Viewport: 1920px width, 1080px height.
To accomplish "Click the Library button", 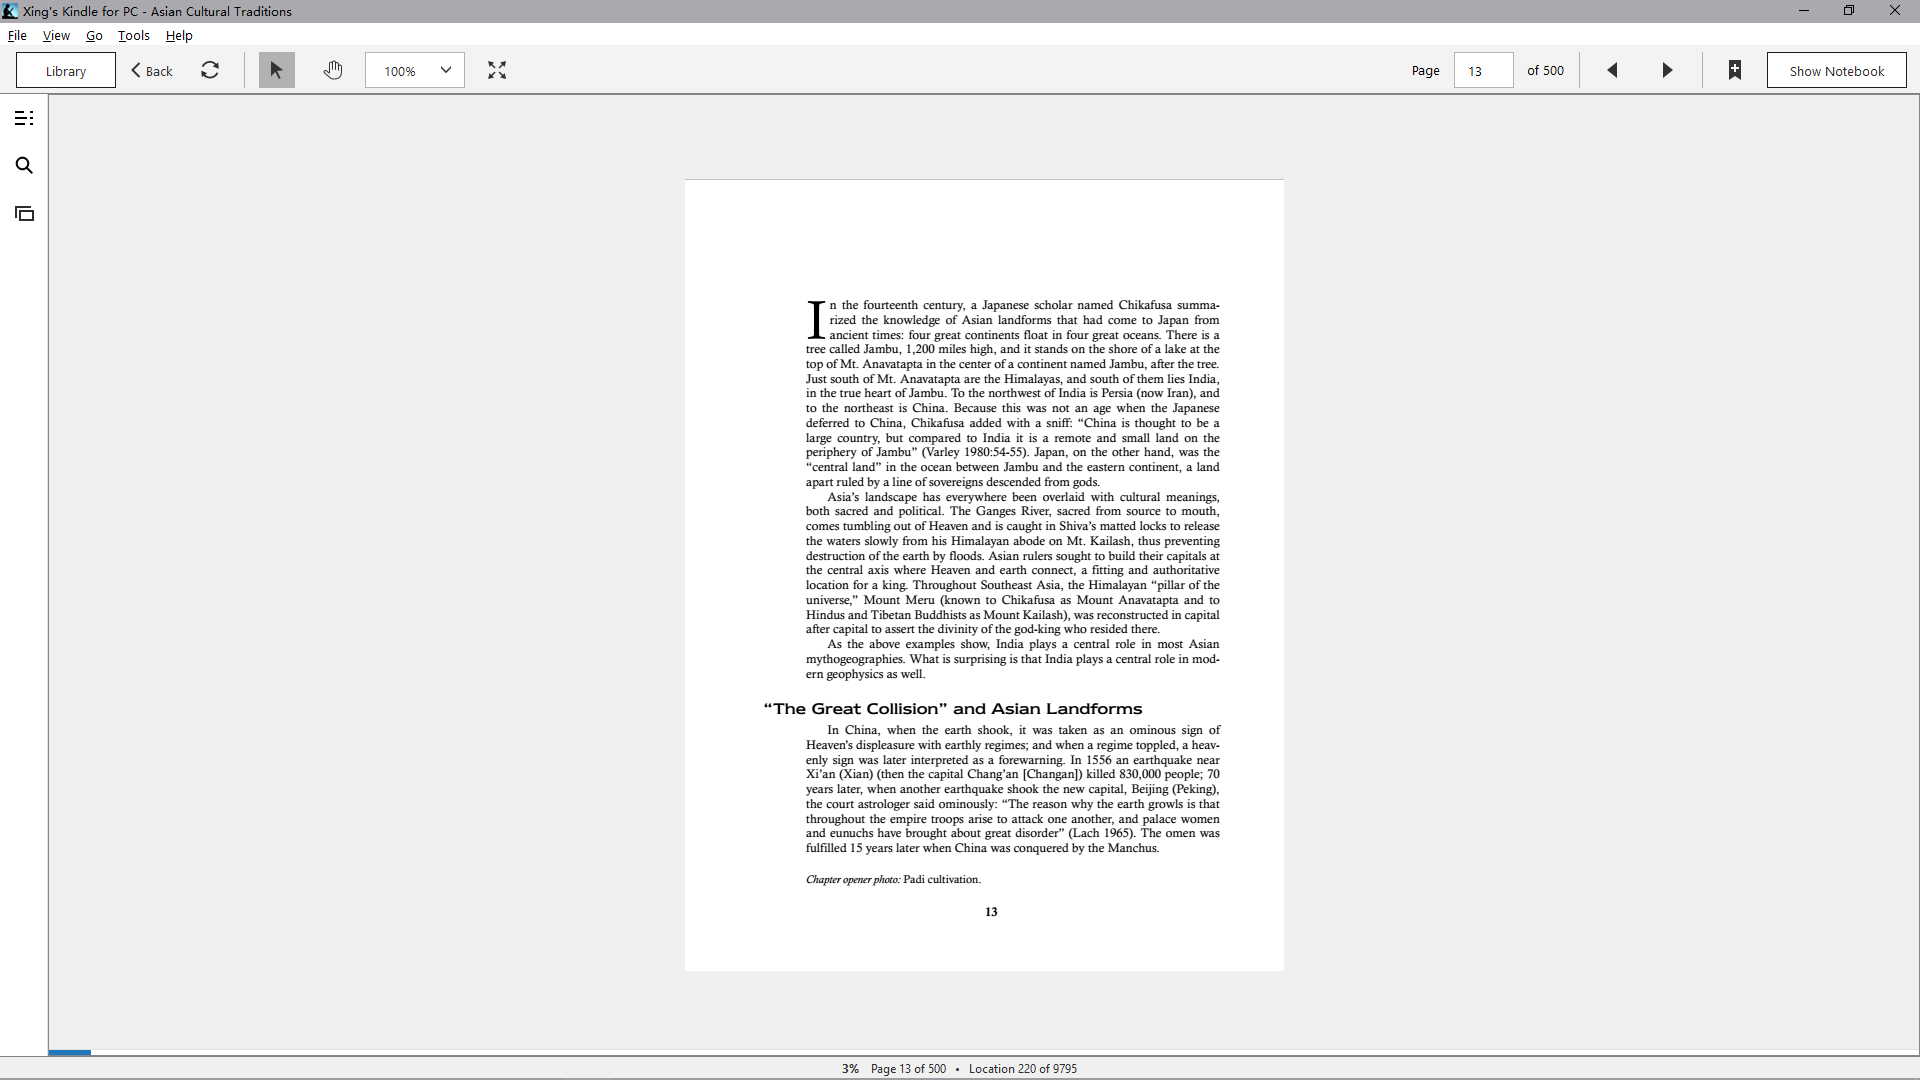I will [66, 70].
